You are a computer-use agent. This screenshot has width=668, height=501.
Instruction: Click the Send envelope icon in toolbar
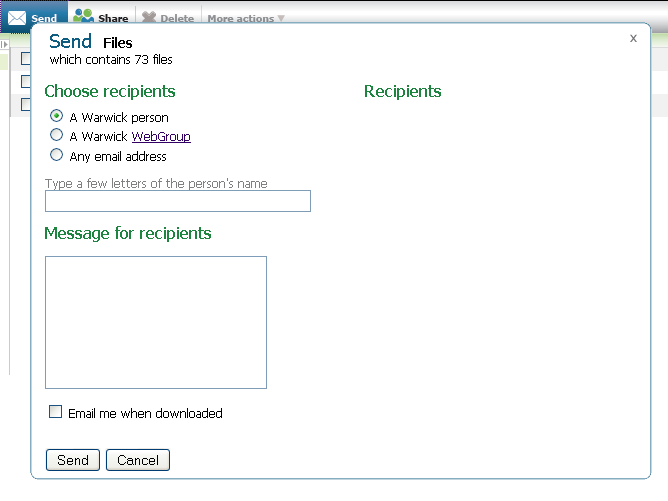17,18
